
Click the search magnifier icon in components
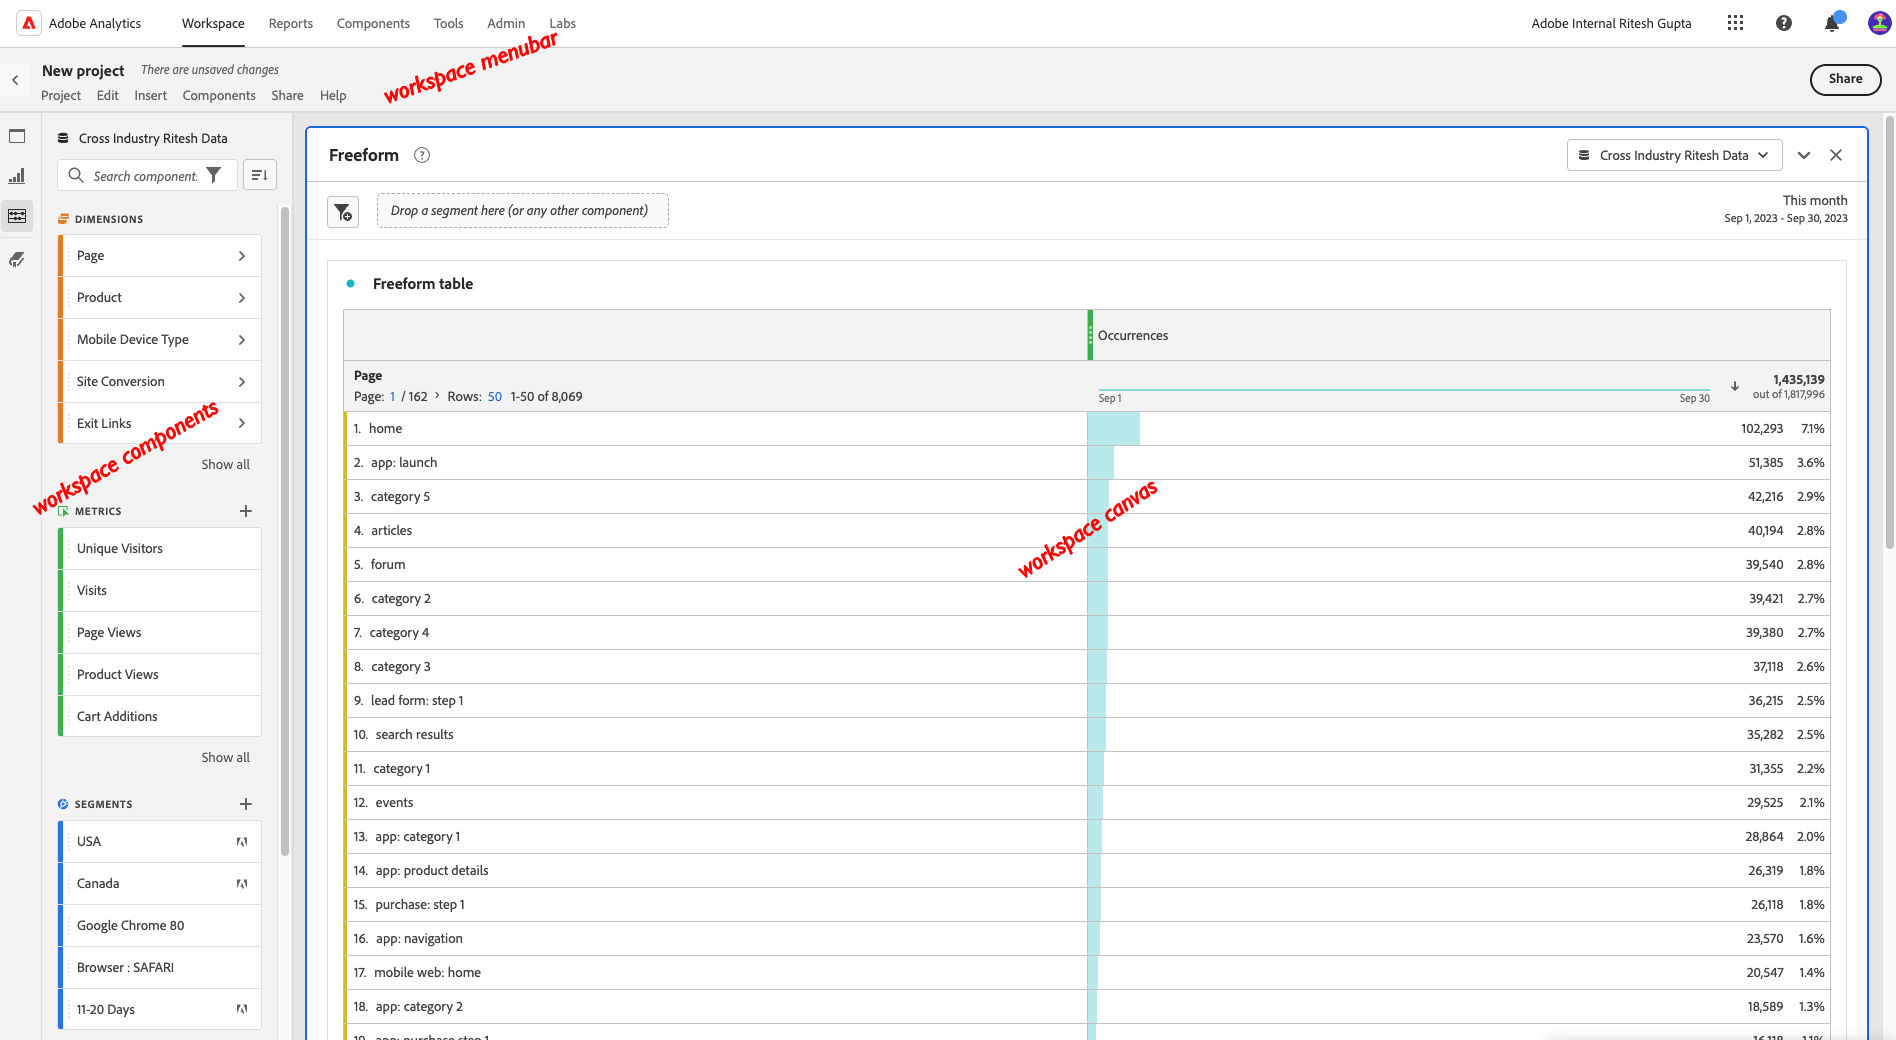point(76,175)
